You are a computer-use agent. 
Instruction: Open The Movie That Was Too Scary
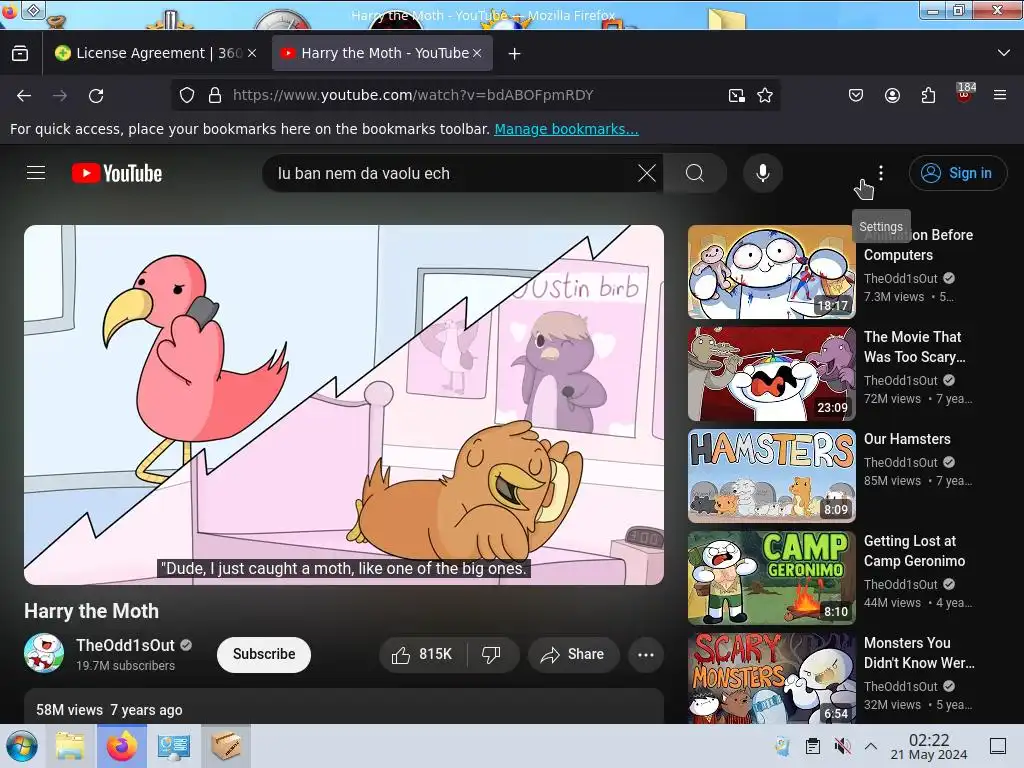coord(914,347)
